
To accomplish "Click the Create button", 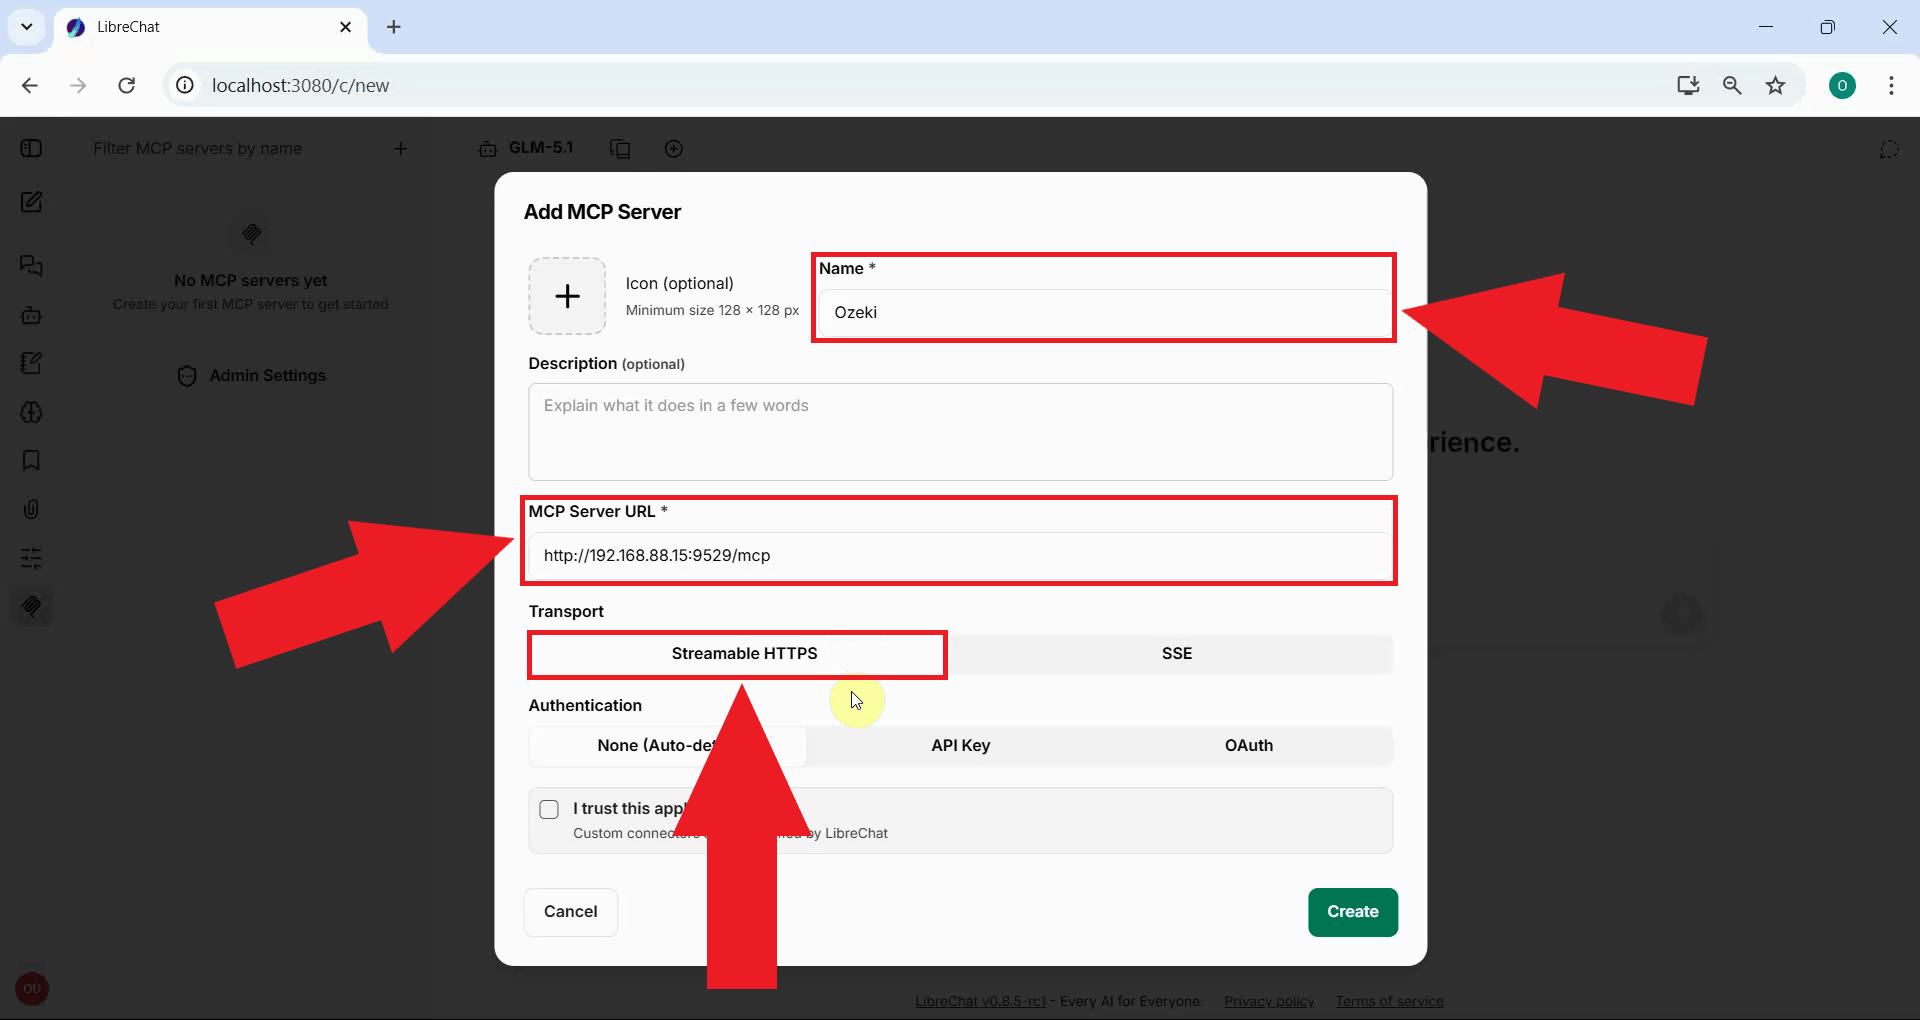I will (x=1352, y=912).
